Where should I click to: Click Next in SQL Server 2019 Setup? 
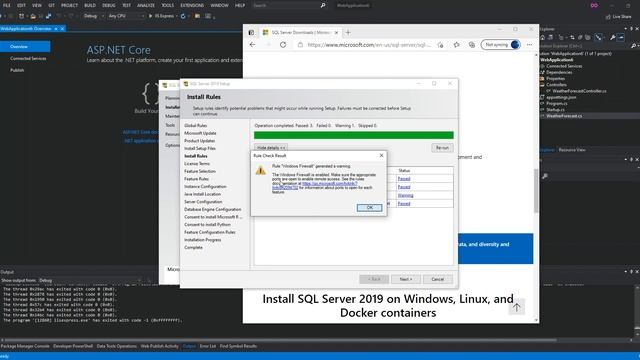click(x=406, y=279)
